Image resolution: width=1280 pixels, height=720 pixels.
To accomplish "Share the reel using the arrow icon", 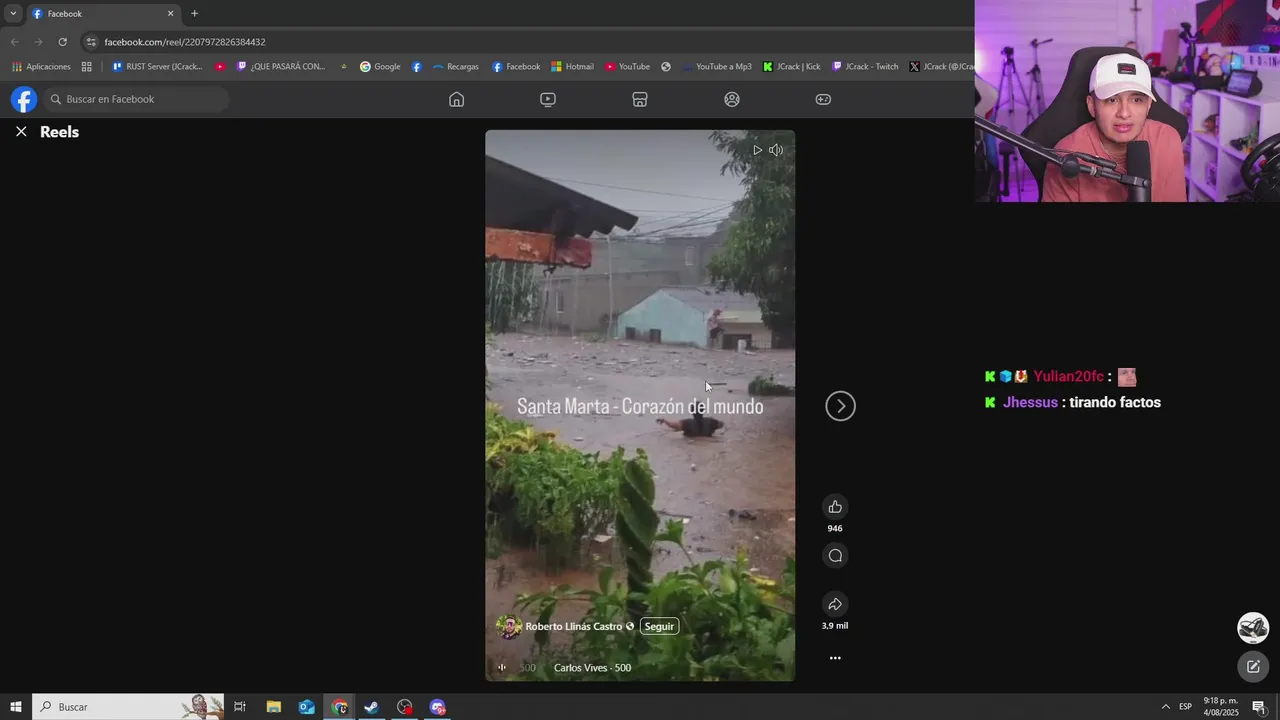I will click(x=835, y=604).
